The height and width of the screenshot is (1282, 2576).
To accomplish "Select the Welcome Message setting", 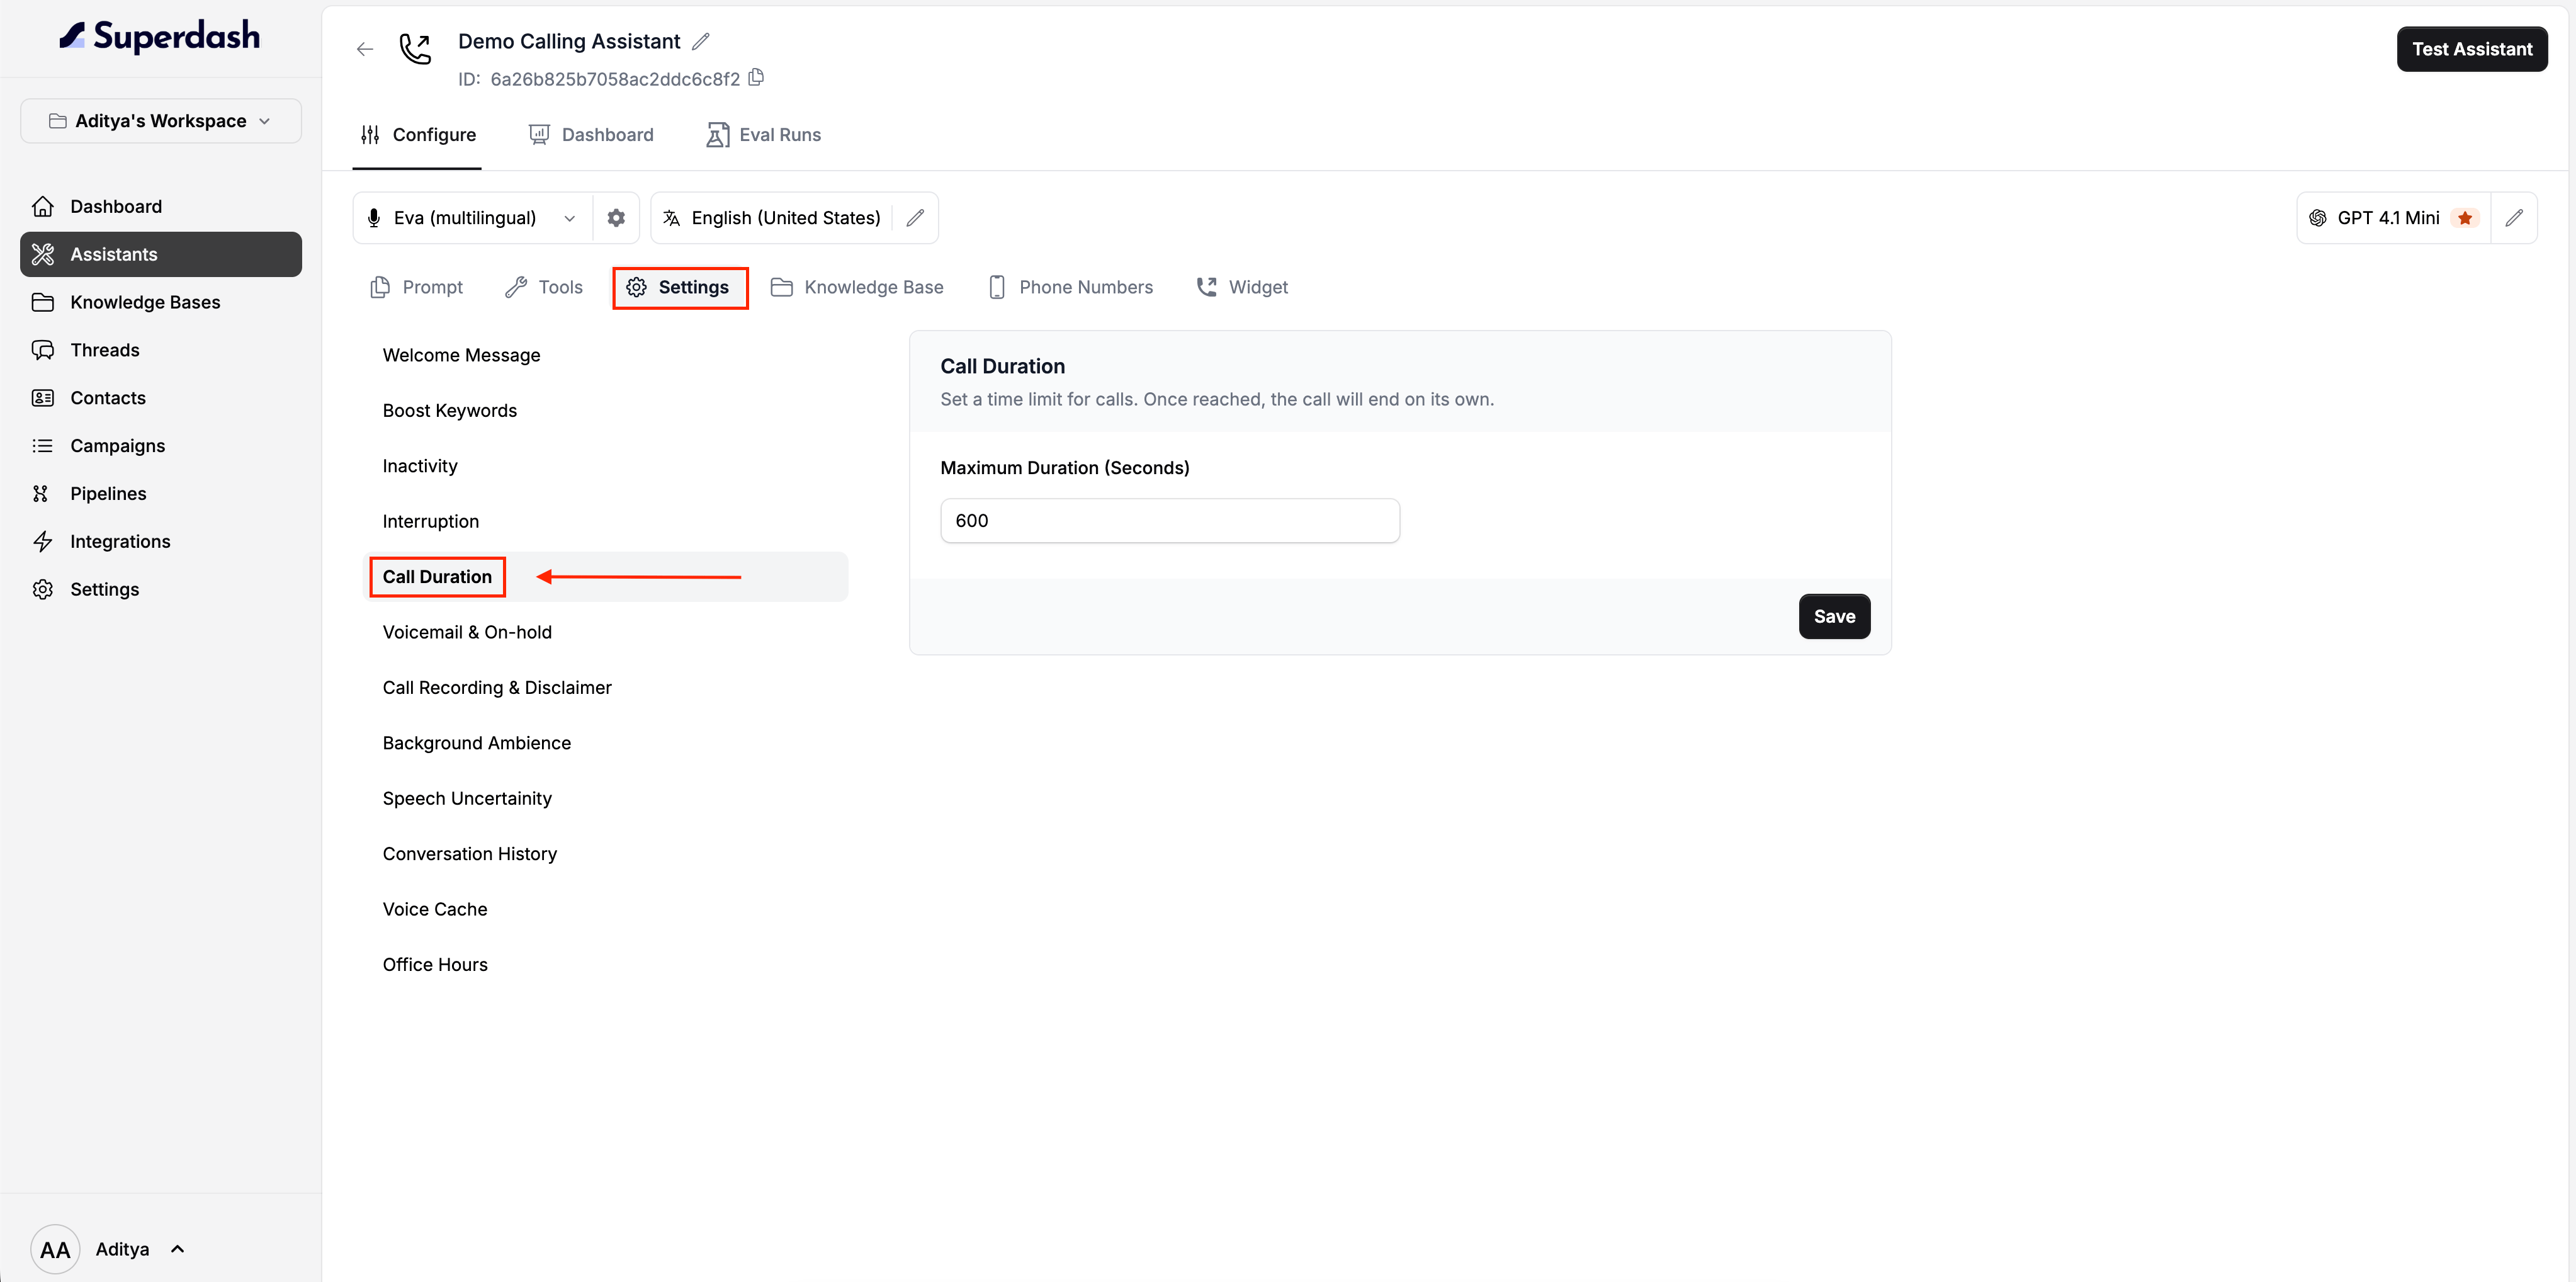I will 606,356.
